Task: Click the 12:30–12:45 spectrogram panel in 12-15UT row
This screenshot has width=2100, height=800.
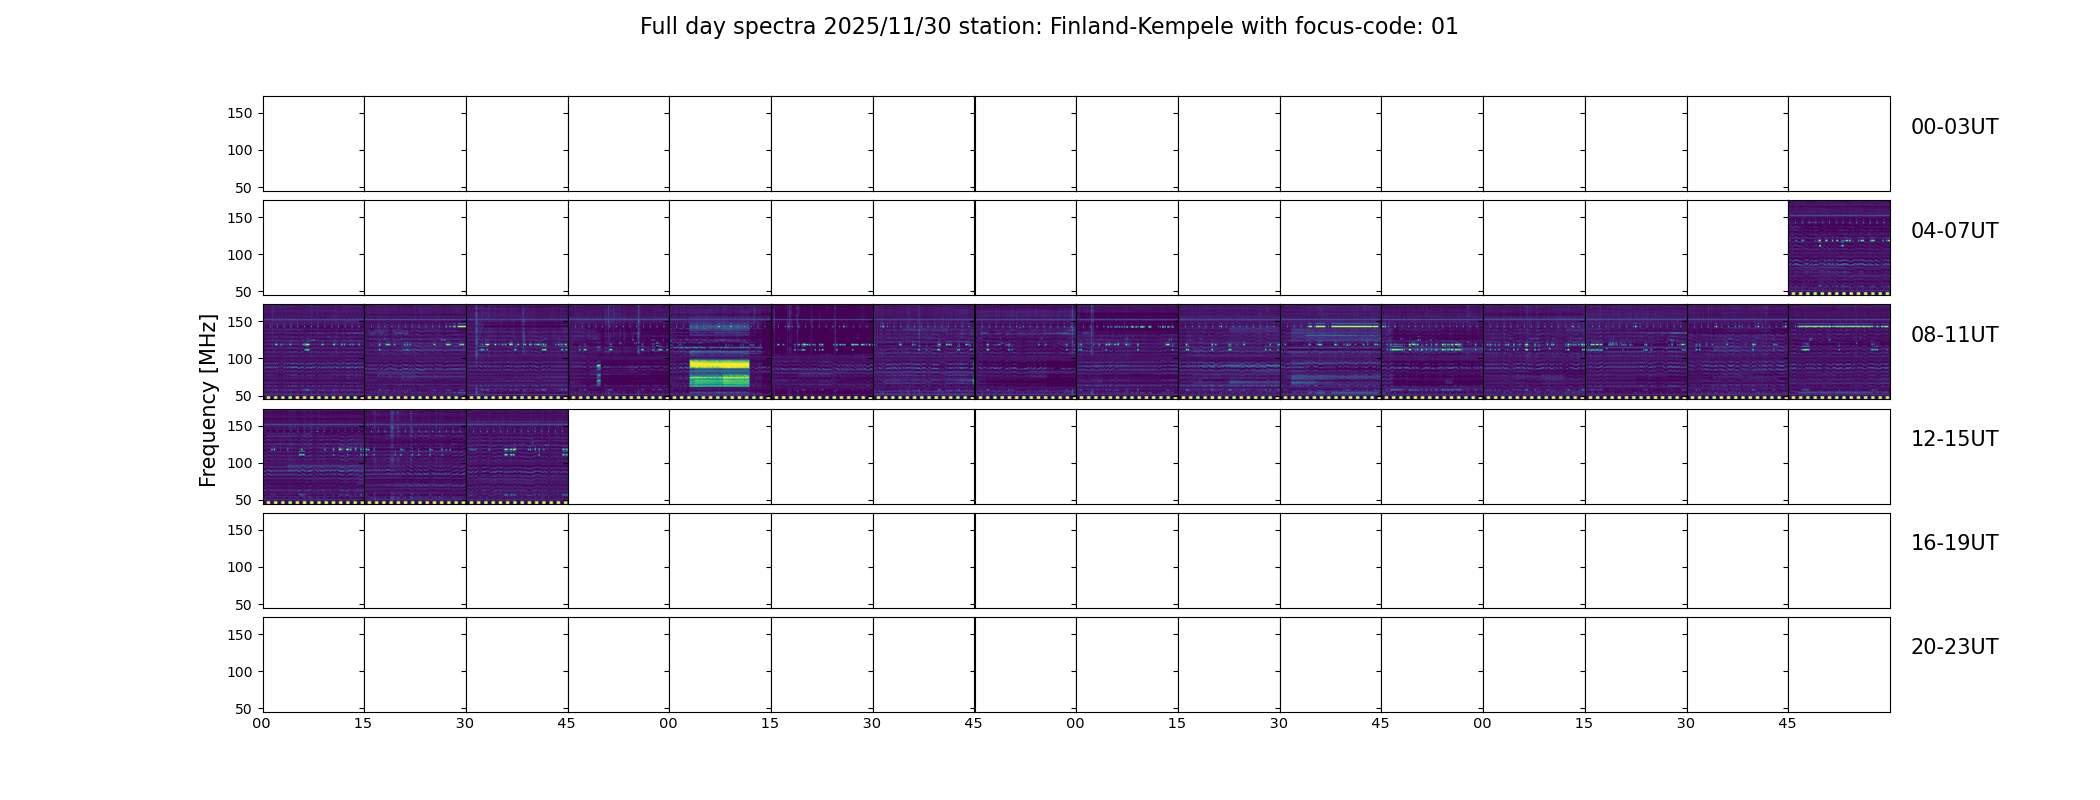Action: (517, 456)
